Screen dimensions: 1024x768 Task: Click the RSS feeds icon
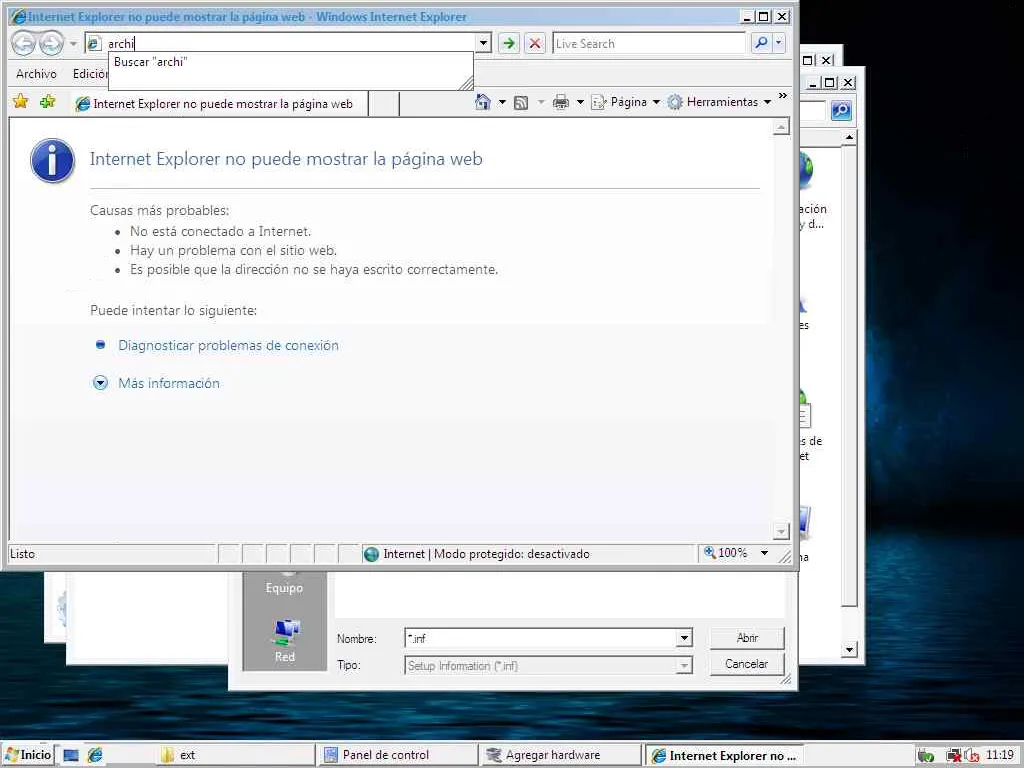point(520,103)
